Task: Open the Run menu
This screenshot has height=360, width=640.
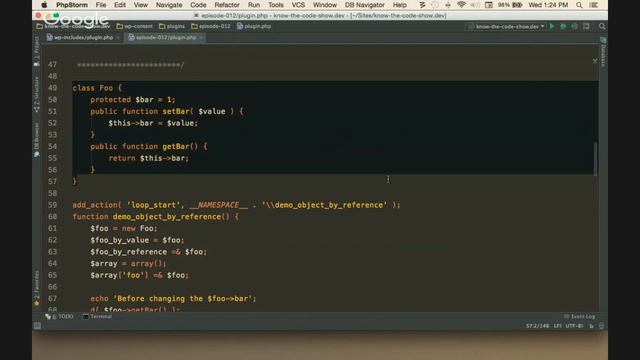Action: [254, 5]
